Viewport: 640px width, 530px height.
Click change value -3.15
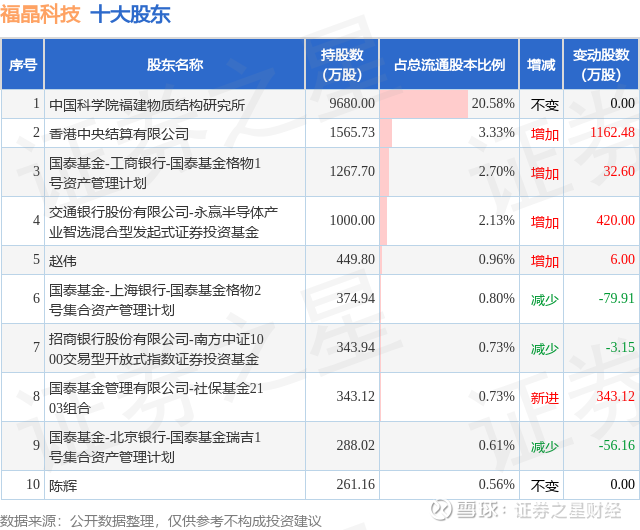click(620, 347)
